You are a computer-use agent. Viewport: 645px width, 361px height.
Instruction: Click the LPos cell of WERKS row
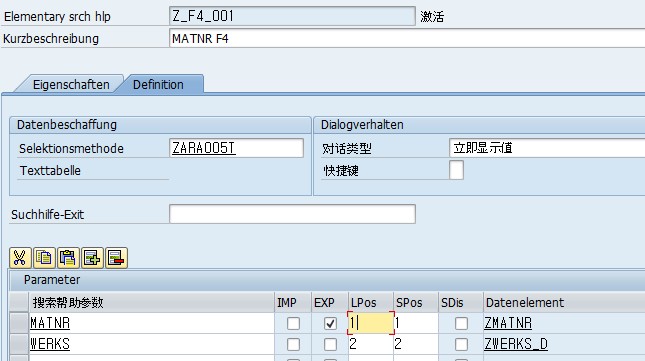tap(371, 344)
